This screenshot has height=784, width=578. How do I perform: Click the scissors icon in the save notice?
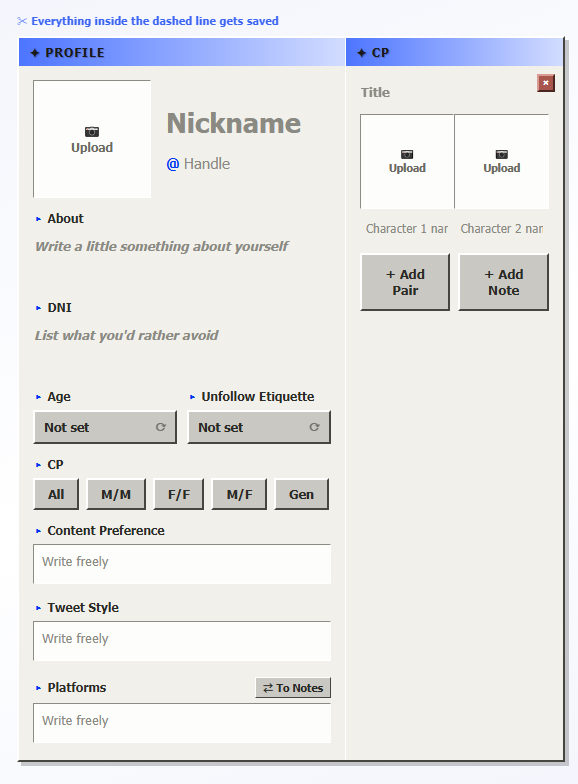coord(22,21)
